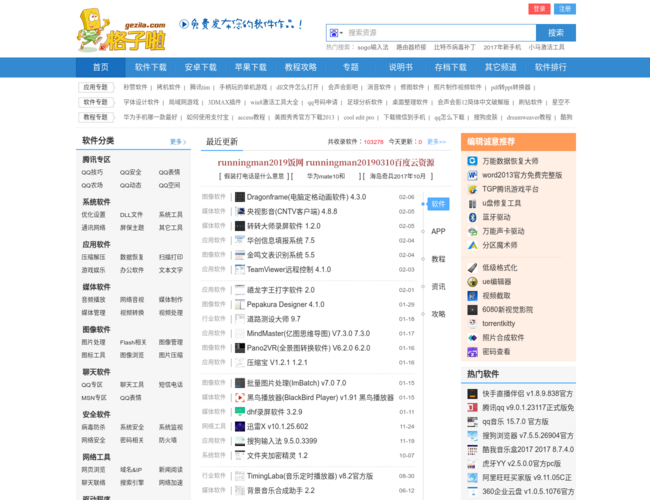The height and width of the screenshot is (500, 650).
Task: Click the 教程专题 tag button
Action: coord(96,117)
